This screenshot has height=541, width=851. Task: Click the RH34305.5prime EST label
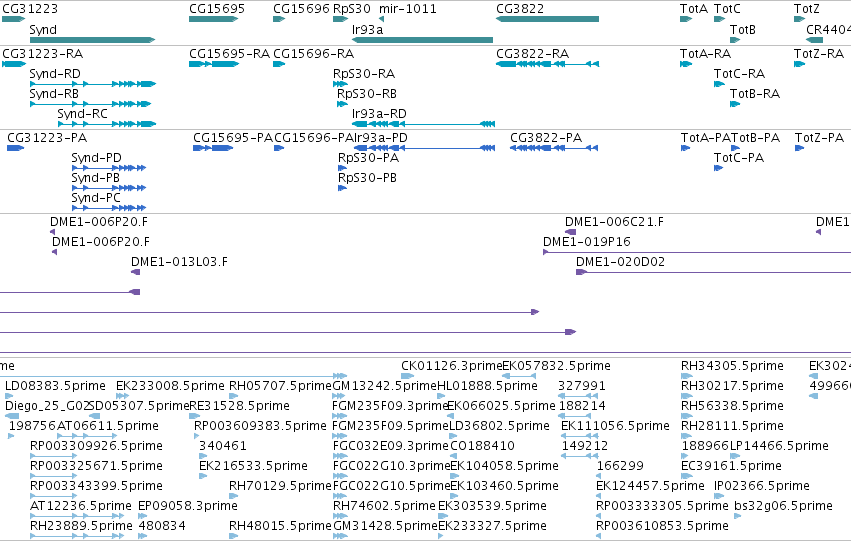[732, 366]
